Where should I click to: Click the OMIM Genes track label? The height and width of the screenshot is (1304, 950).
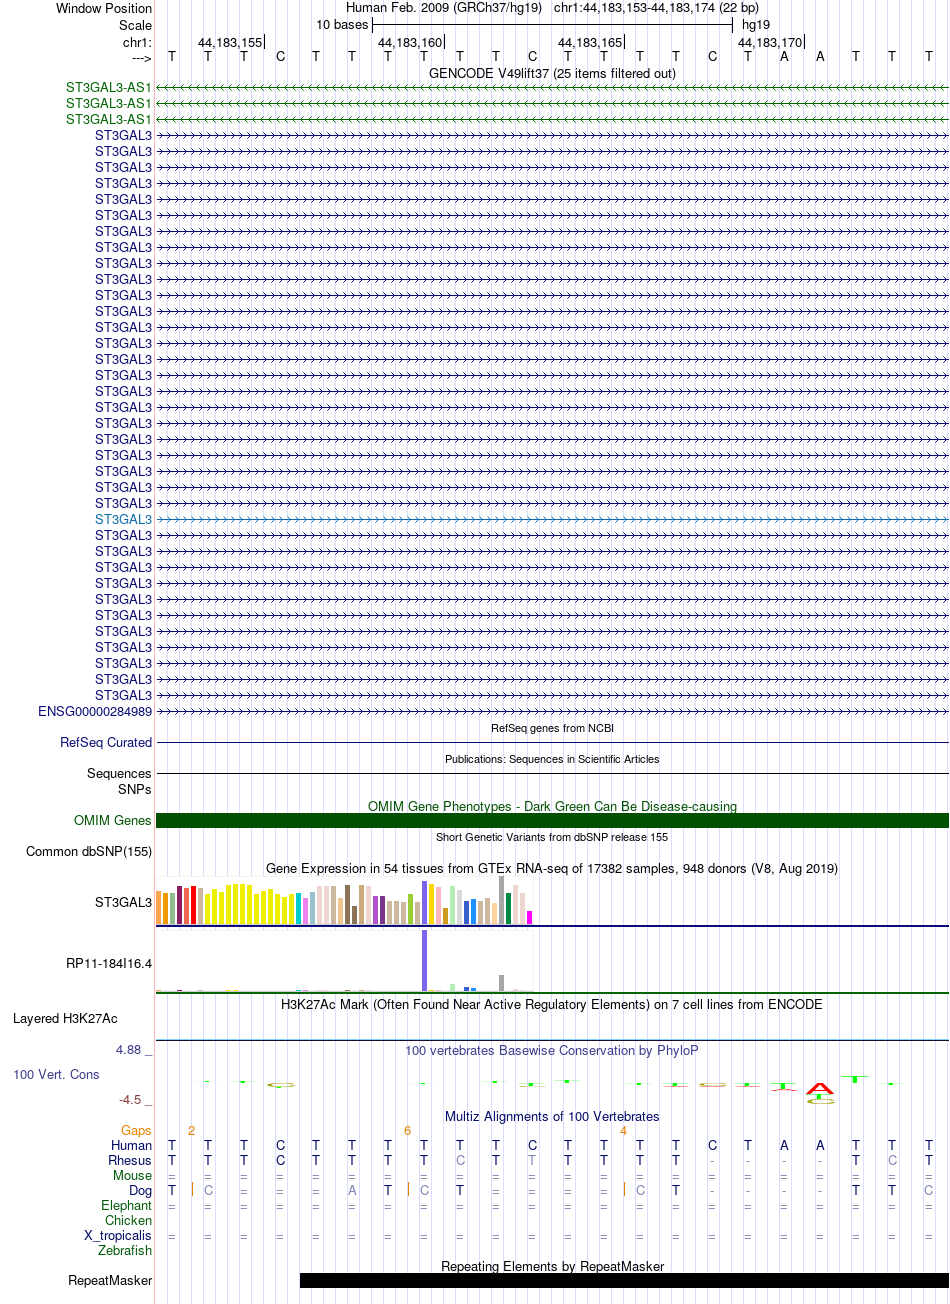[113, 820]
